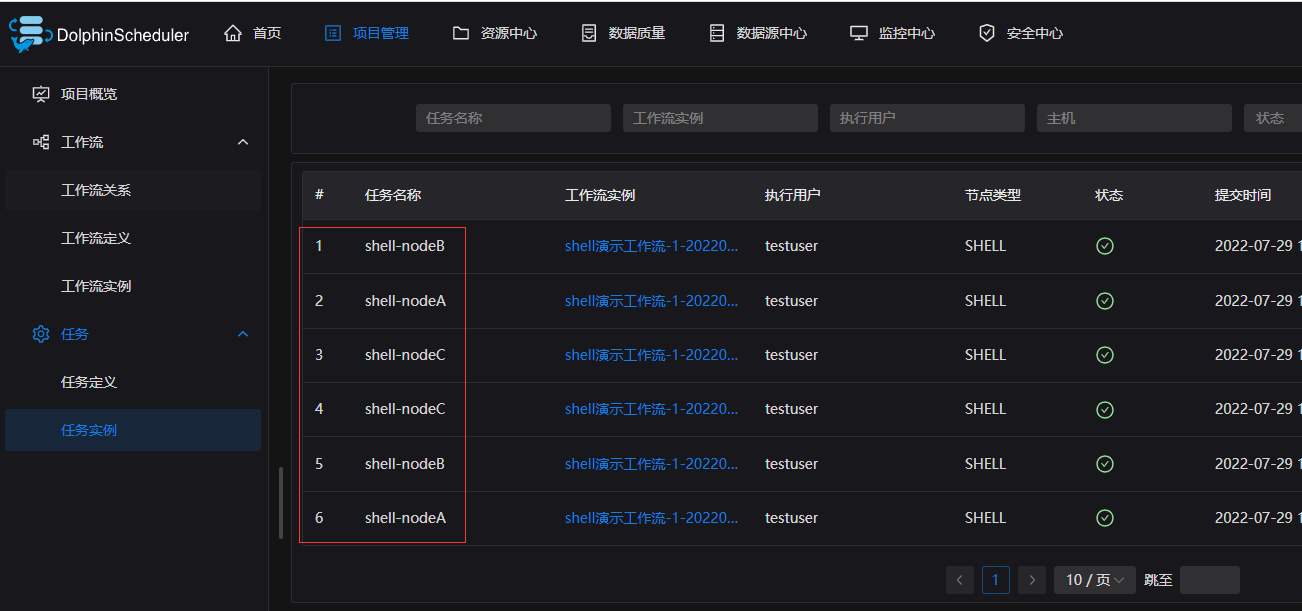
Task: Select page 1 in pagination
Action: pos(996,580)
